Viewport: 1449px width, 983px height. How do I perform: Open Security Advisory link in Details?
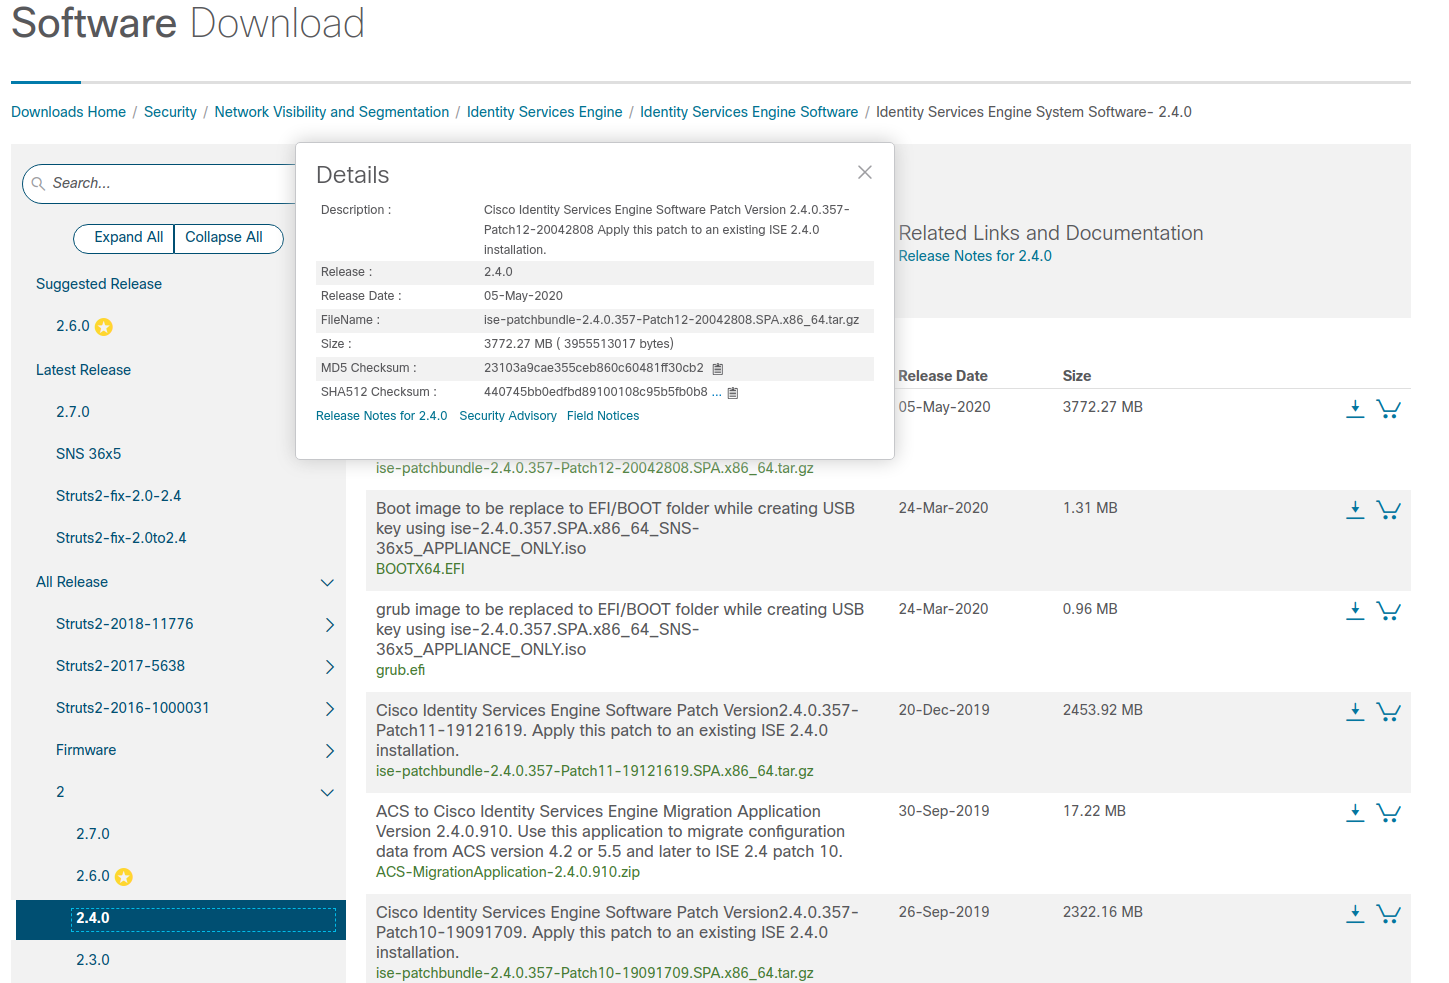tap(507, 416)
